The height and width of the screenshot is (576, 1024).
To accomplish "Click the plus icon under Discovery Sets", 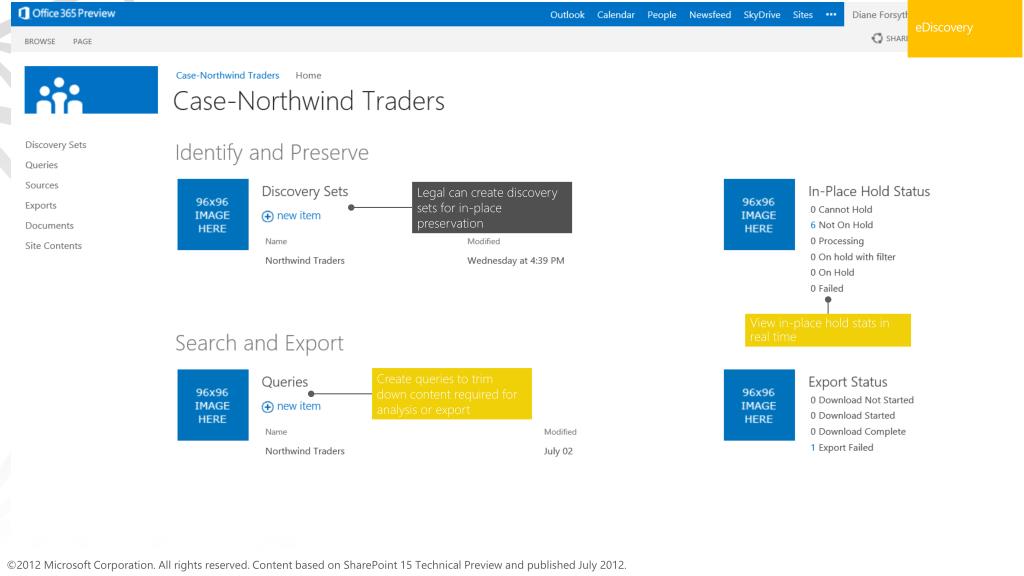I will [x=268, y=216].
